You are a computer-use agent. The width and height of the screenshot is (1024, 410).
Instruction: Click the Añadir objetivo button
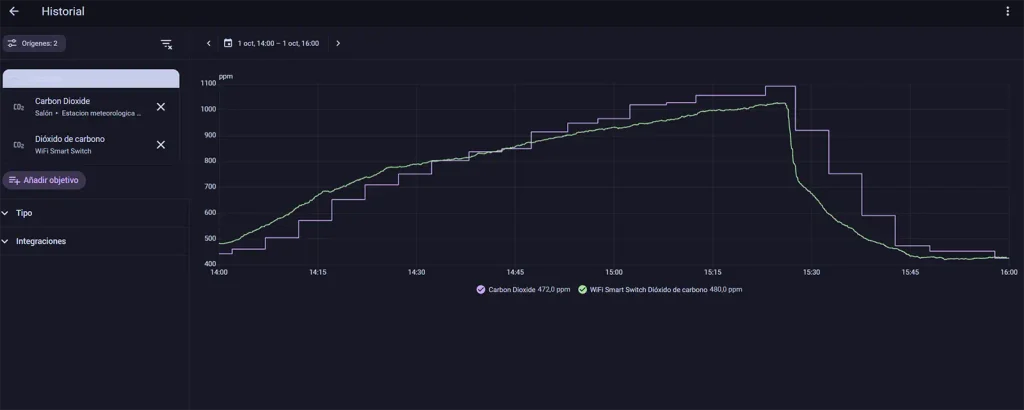click(44, 180)
